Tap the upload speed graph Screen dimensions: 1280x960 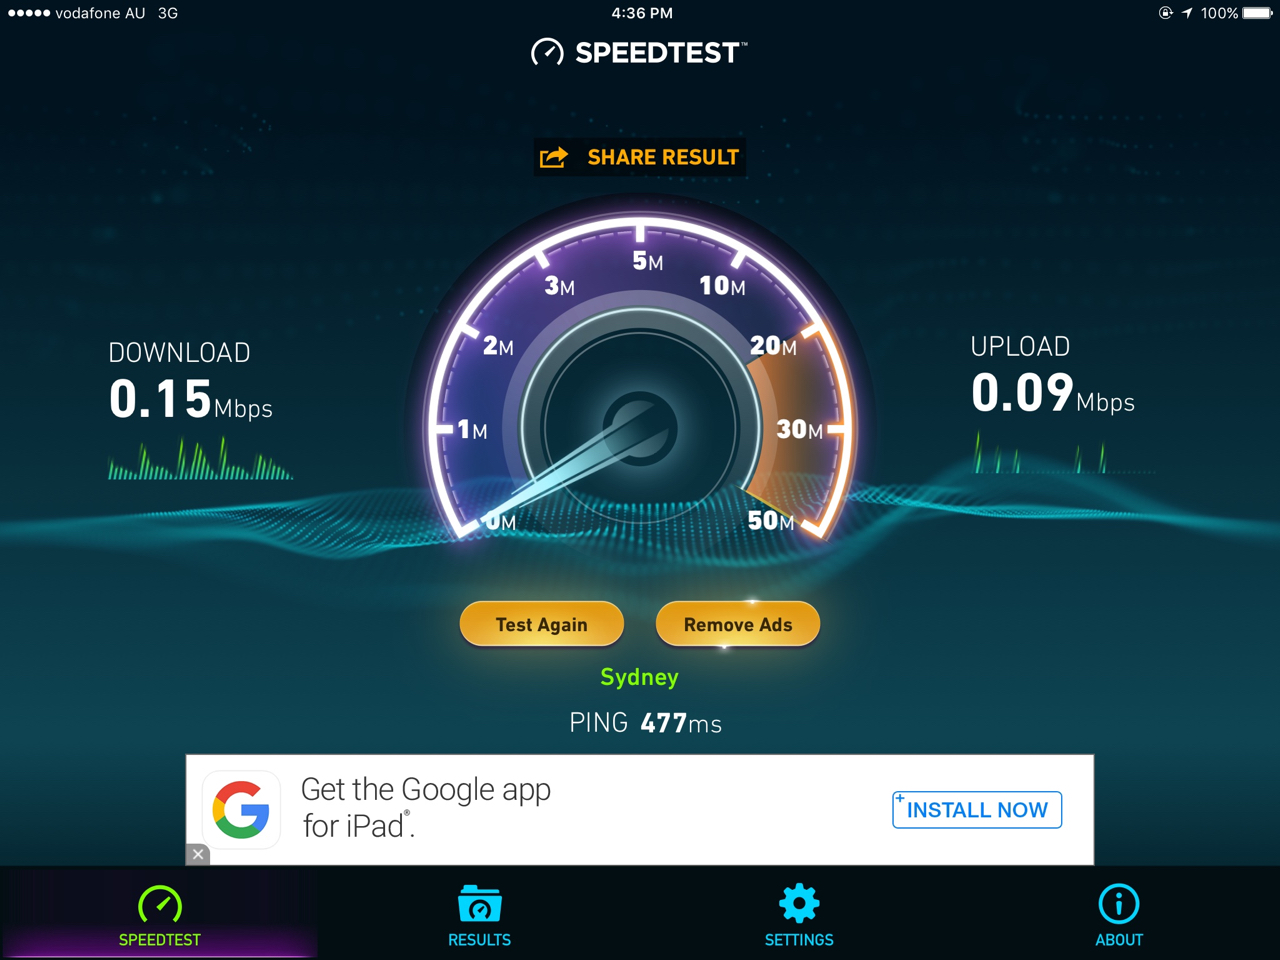tap(1041, 452)
